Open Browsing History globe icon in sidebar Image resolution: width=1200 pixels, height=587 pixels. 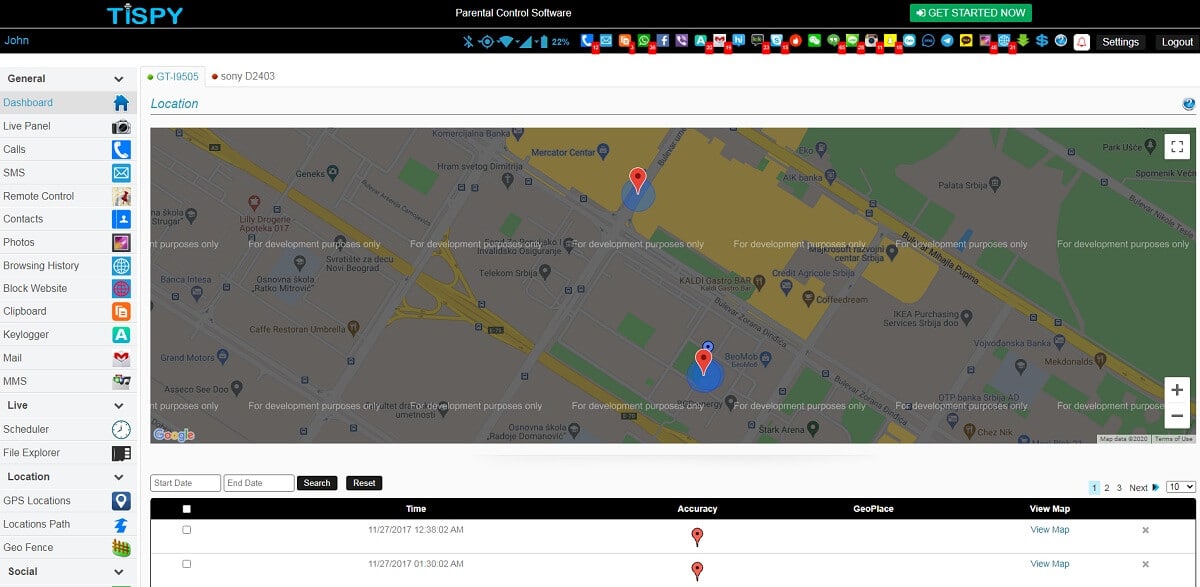(x=121, y=265)
